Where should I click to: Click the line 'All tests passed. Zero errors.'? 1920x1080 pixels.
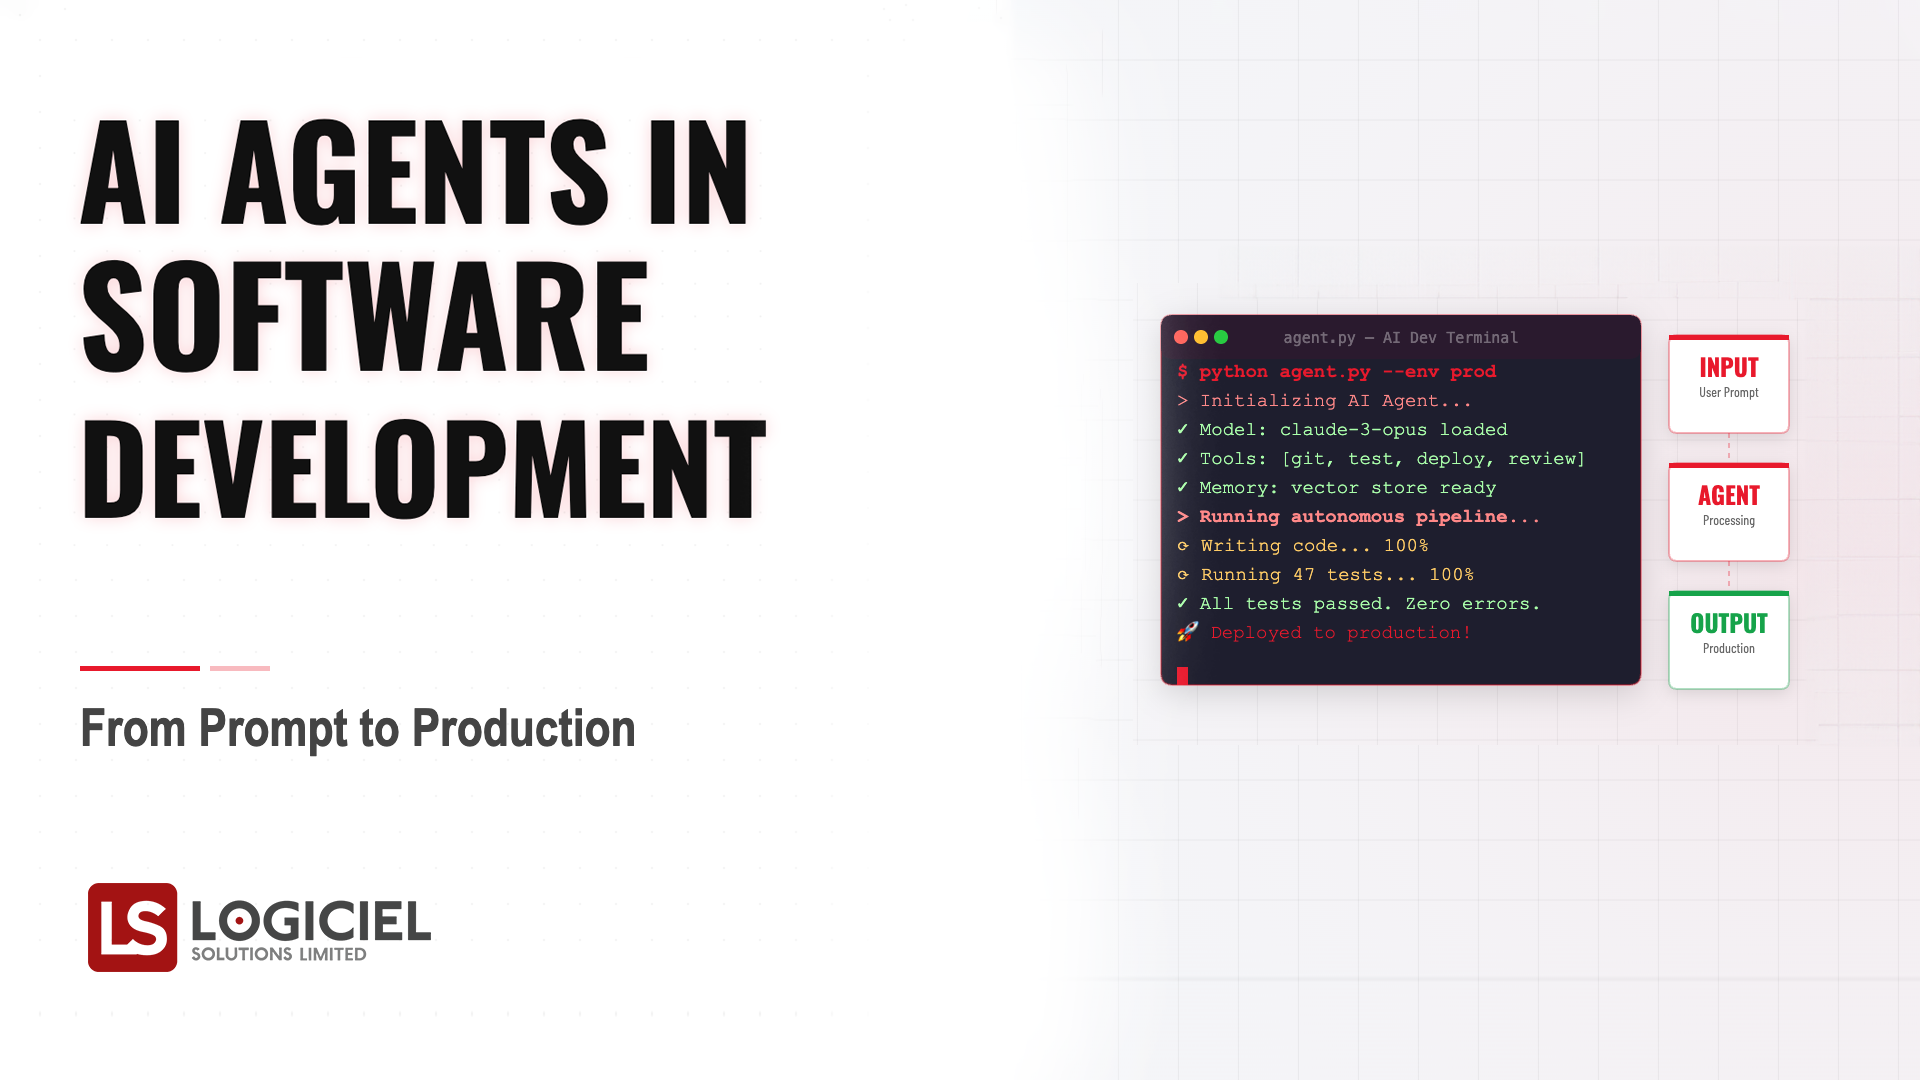point(1369,604)
